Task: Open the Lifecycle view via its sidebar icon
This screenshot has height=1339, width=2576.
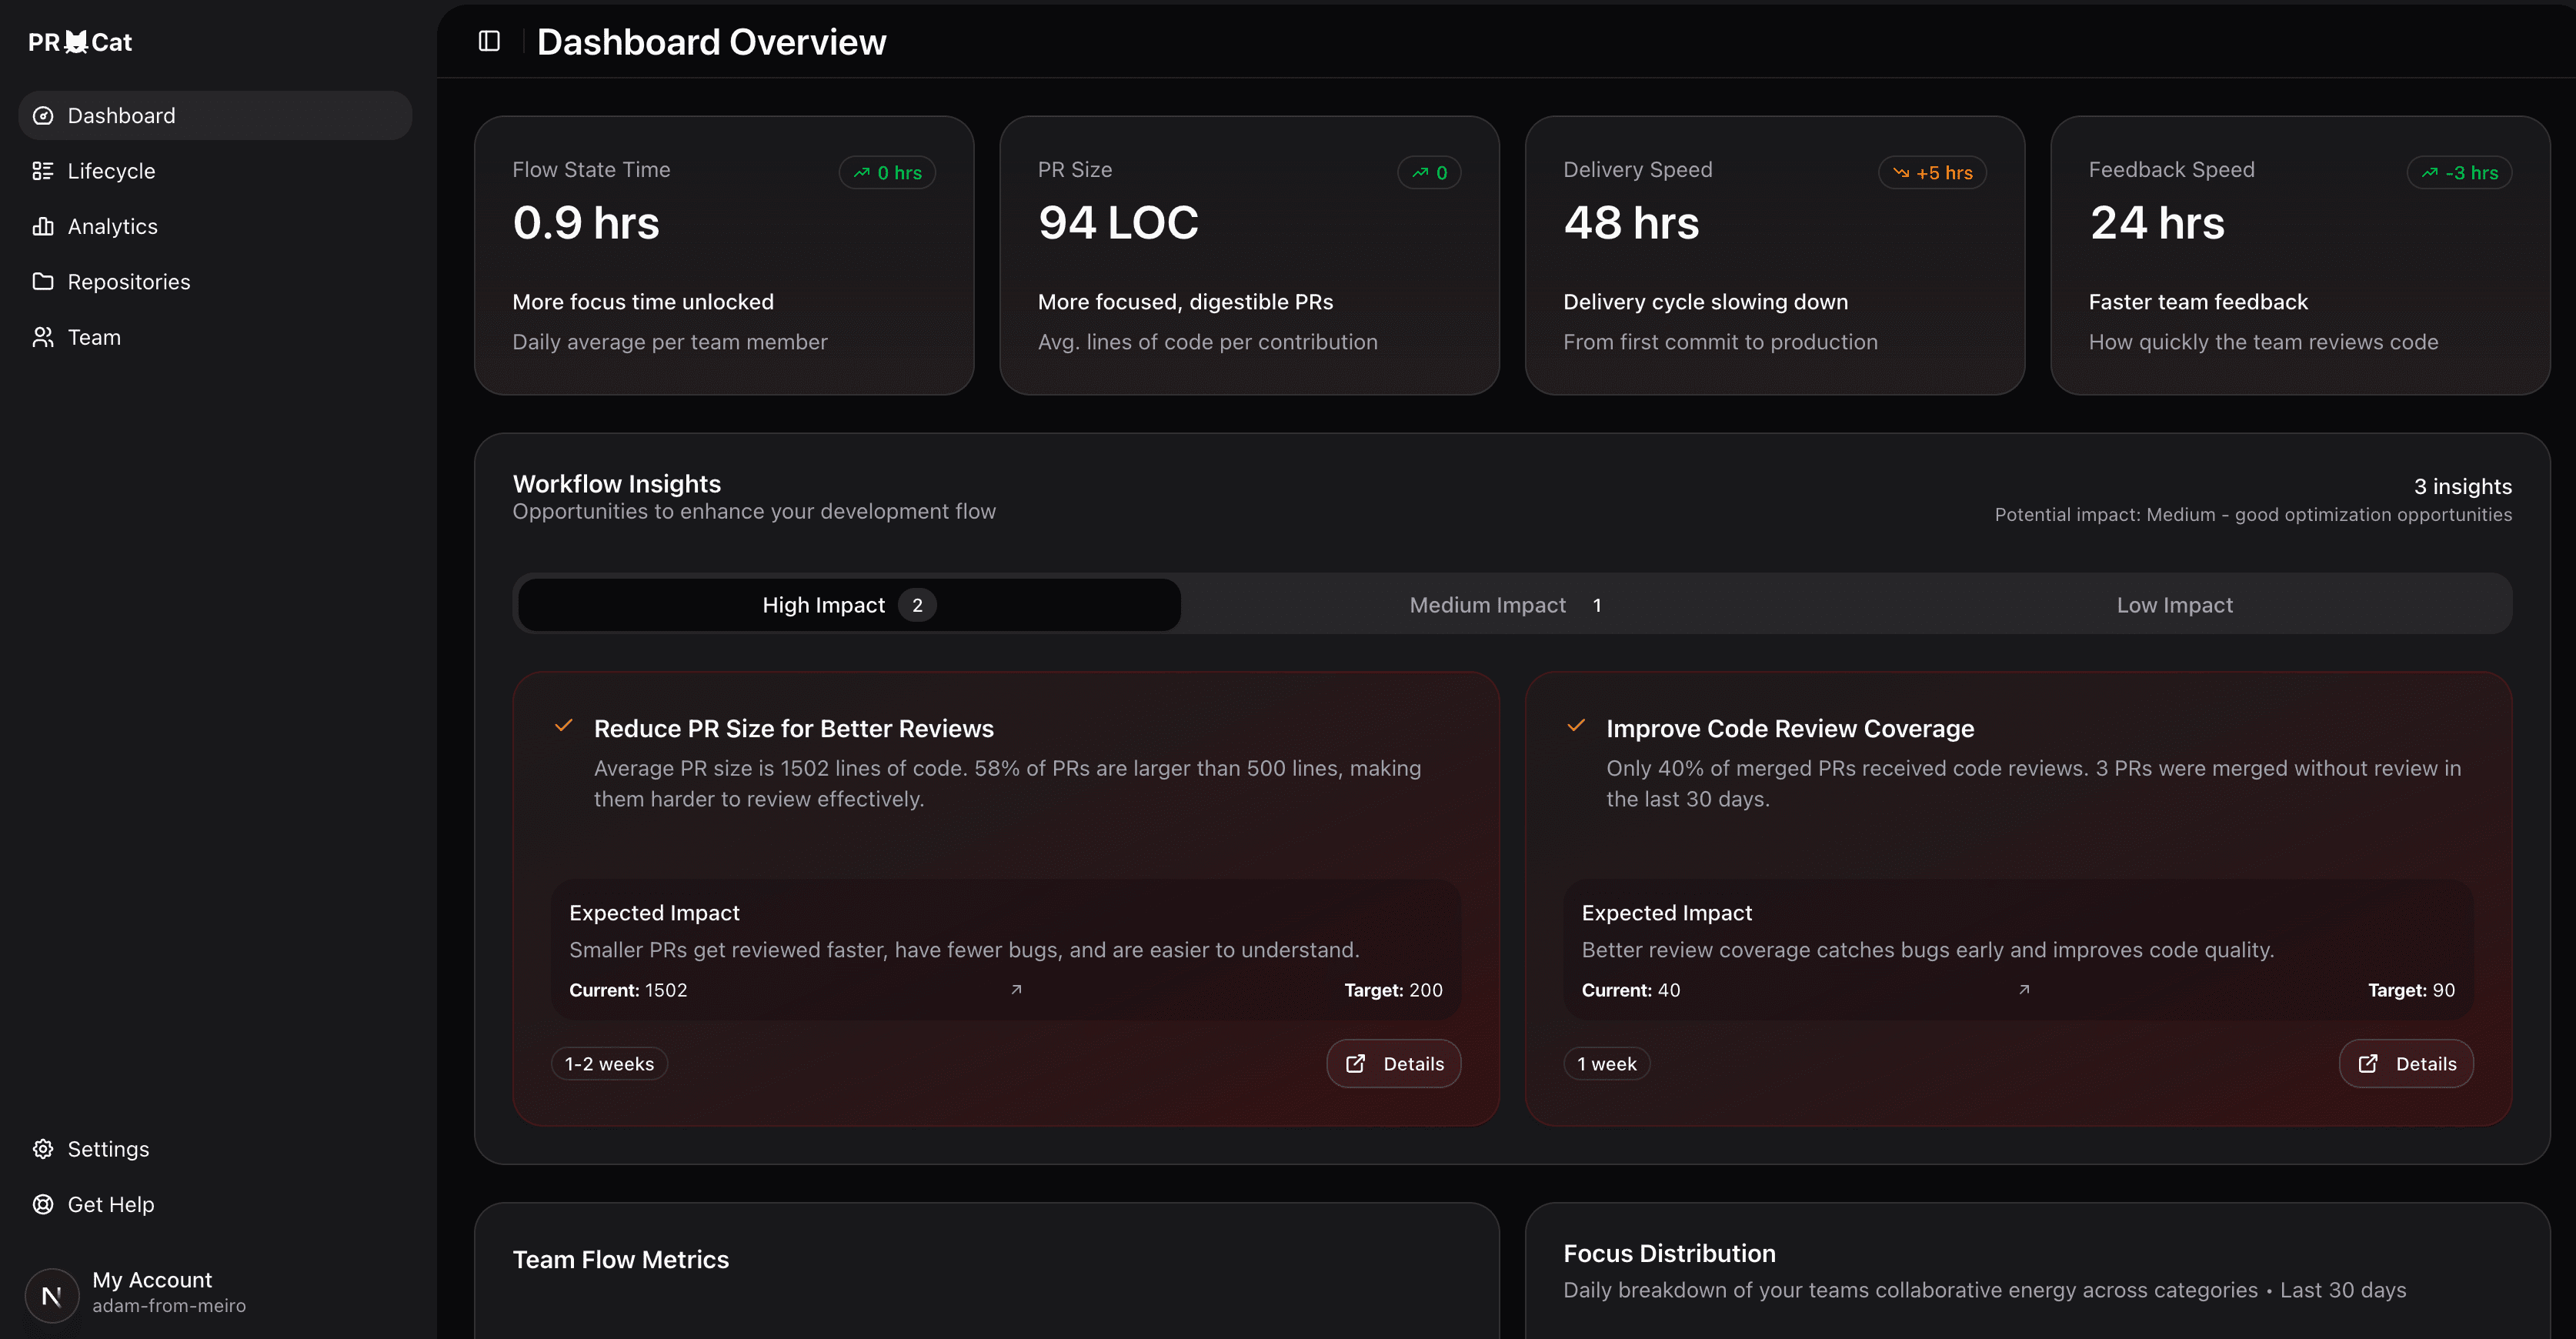Action: point(43,170)
